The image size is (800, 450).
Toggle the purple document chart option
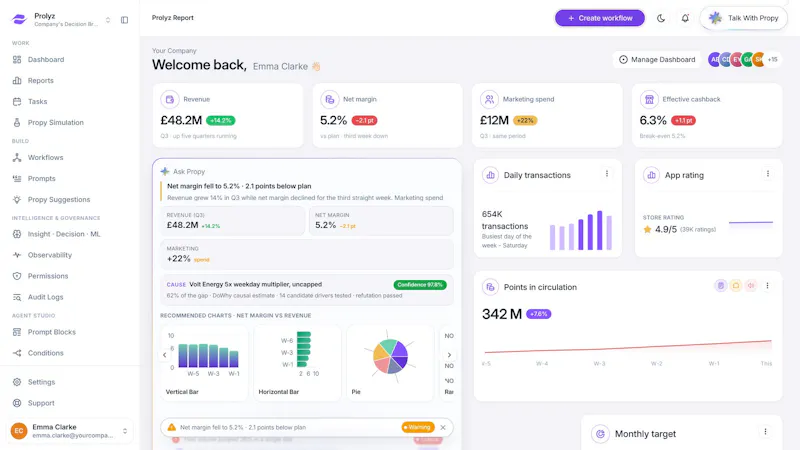pyautogui.click(x=720, y=286)
